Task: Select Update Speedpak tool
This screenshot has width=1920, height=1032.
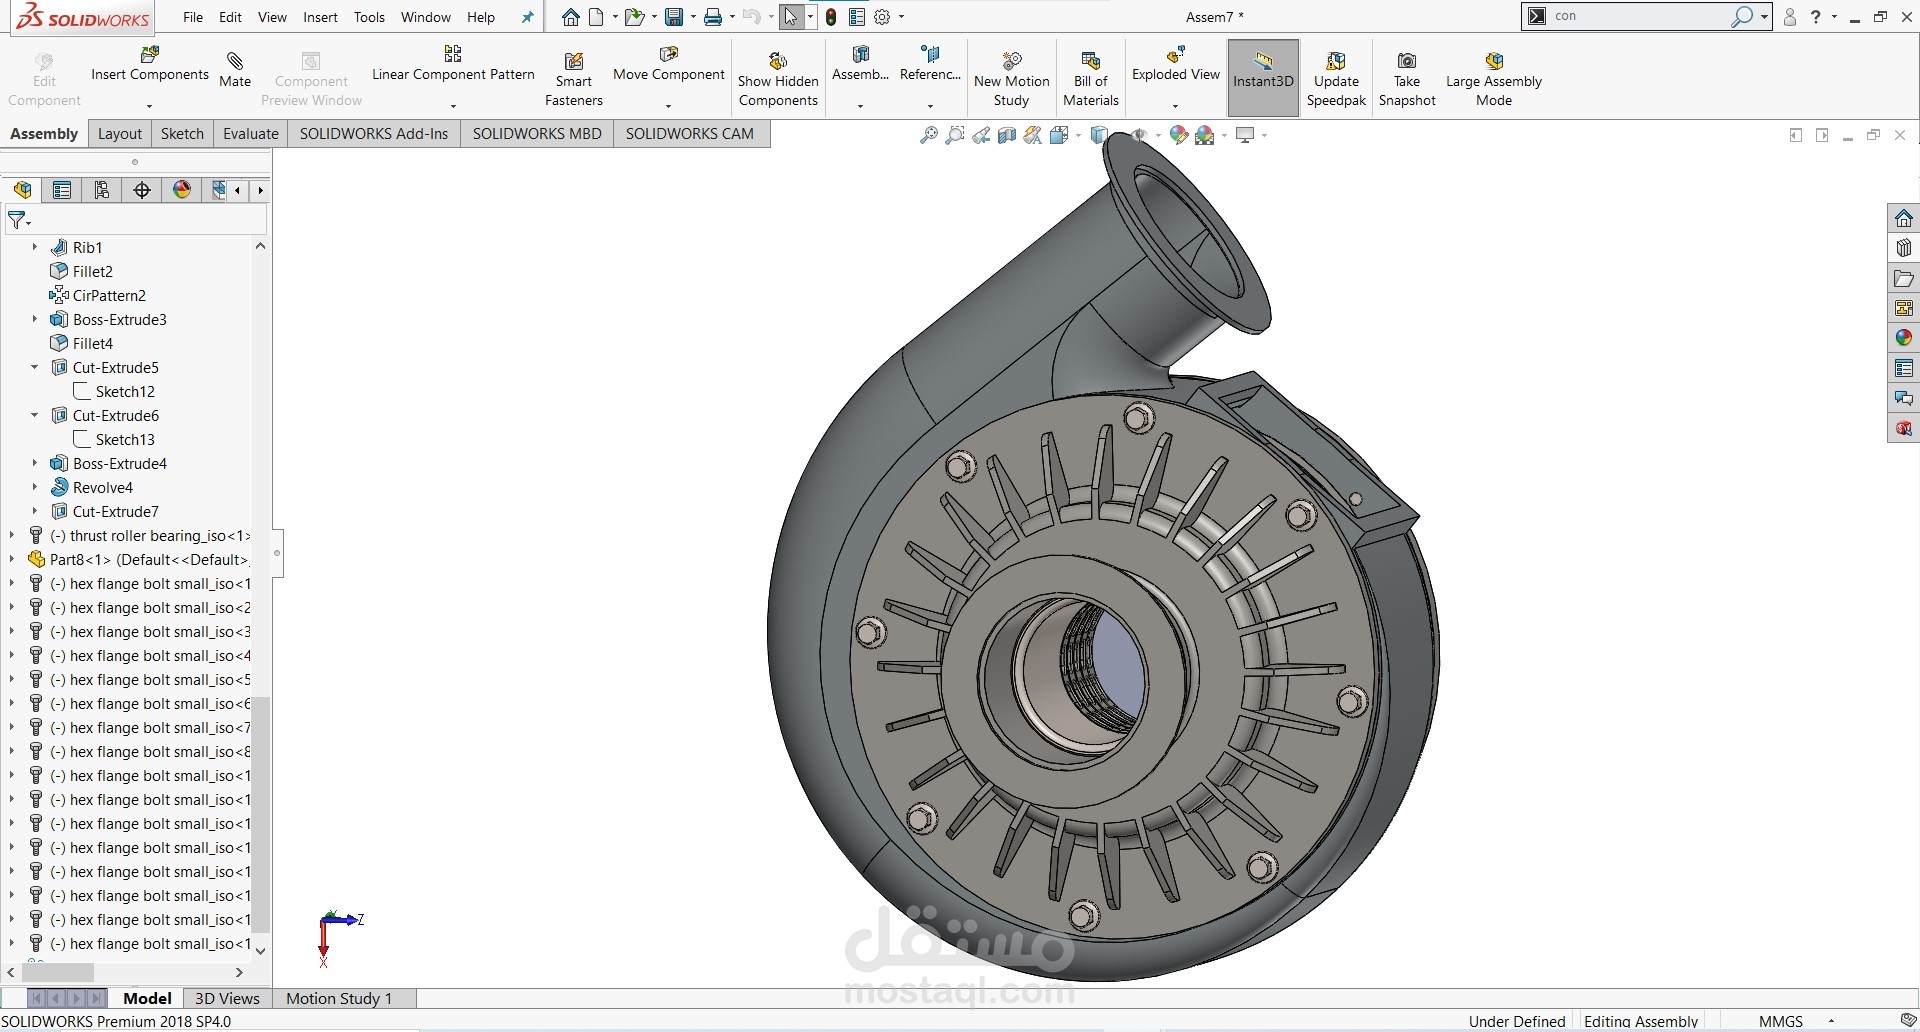Action: (1336, 61)
